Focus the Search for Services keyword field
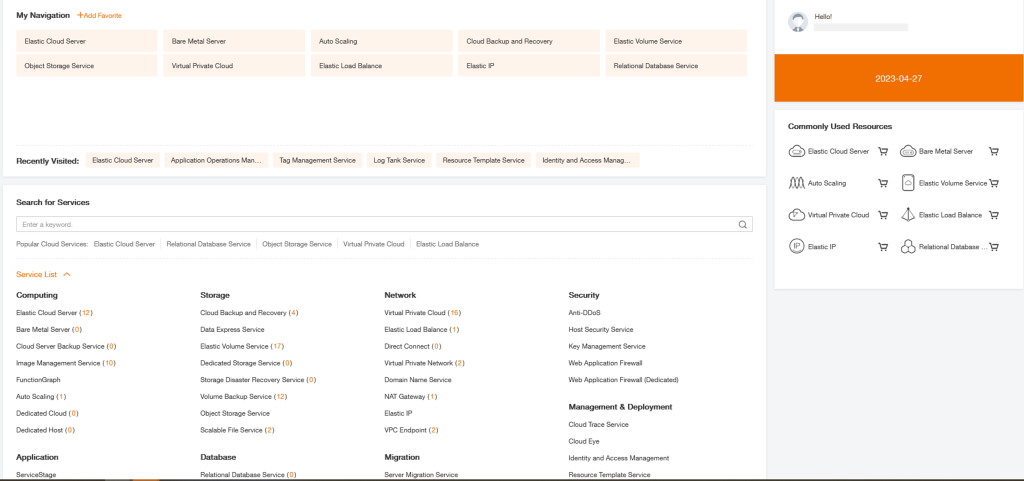The image size is (1024, 481). point(384,225)
